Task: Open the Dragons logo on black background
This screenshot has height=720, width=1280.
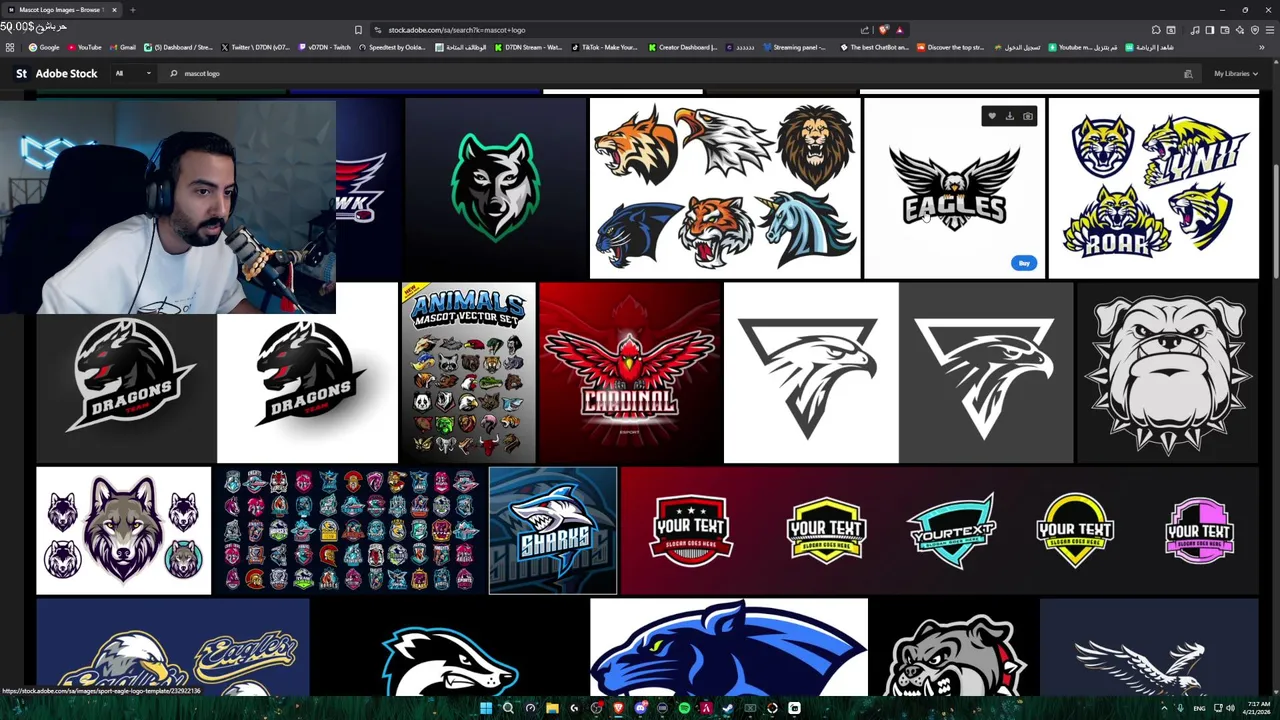Action: coord(126,373)
